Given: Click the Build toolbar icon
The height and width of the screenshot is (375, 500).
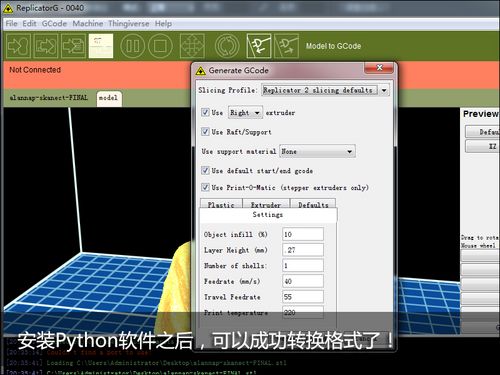Looking at the screenshot, I should coord(19,46).
